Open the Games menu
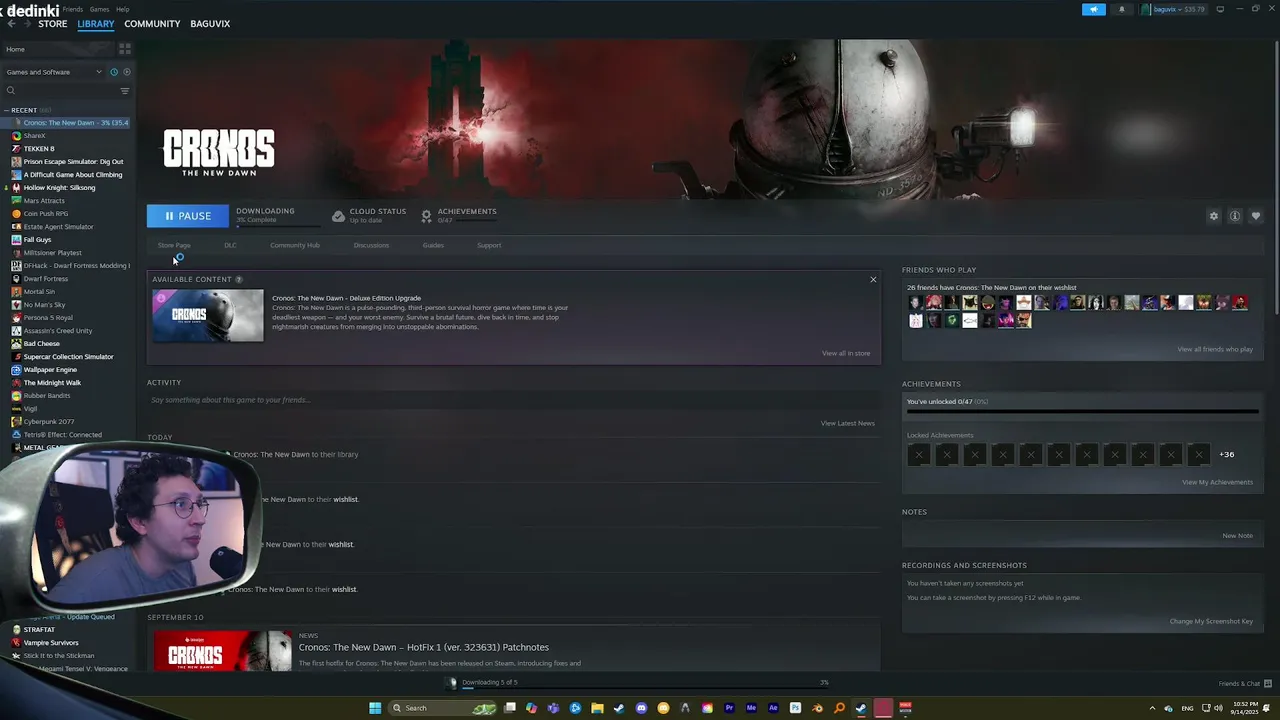The height and width of the screenshot is (720, 1280). (100, 9)
